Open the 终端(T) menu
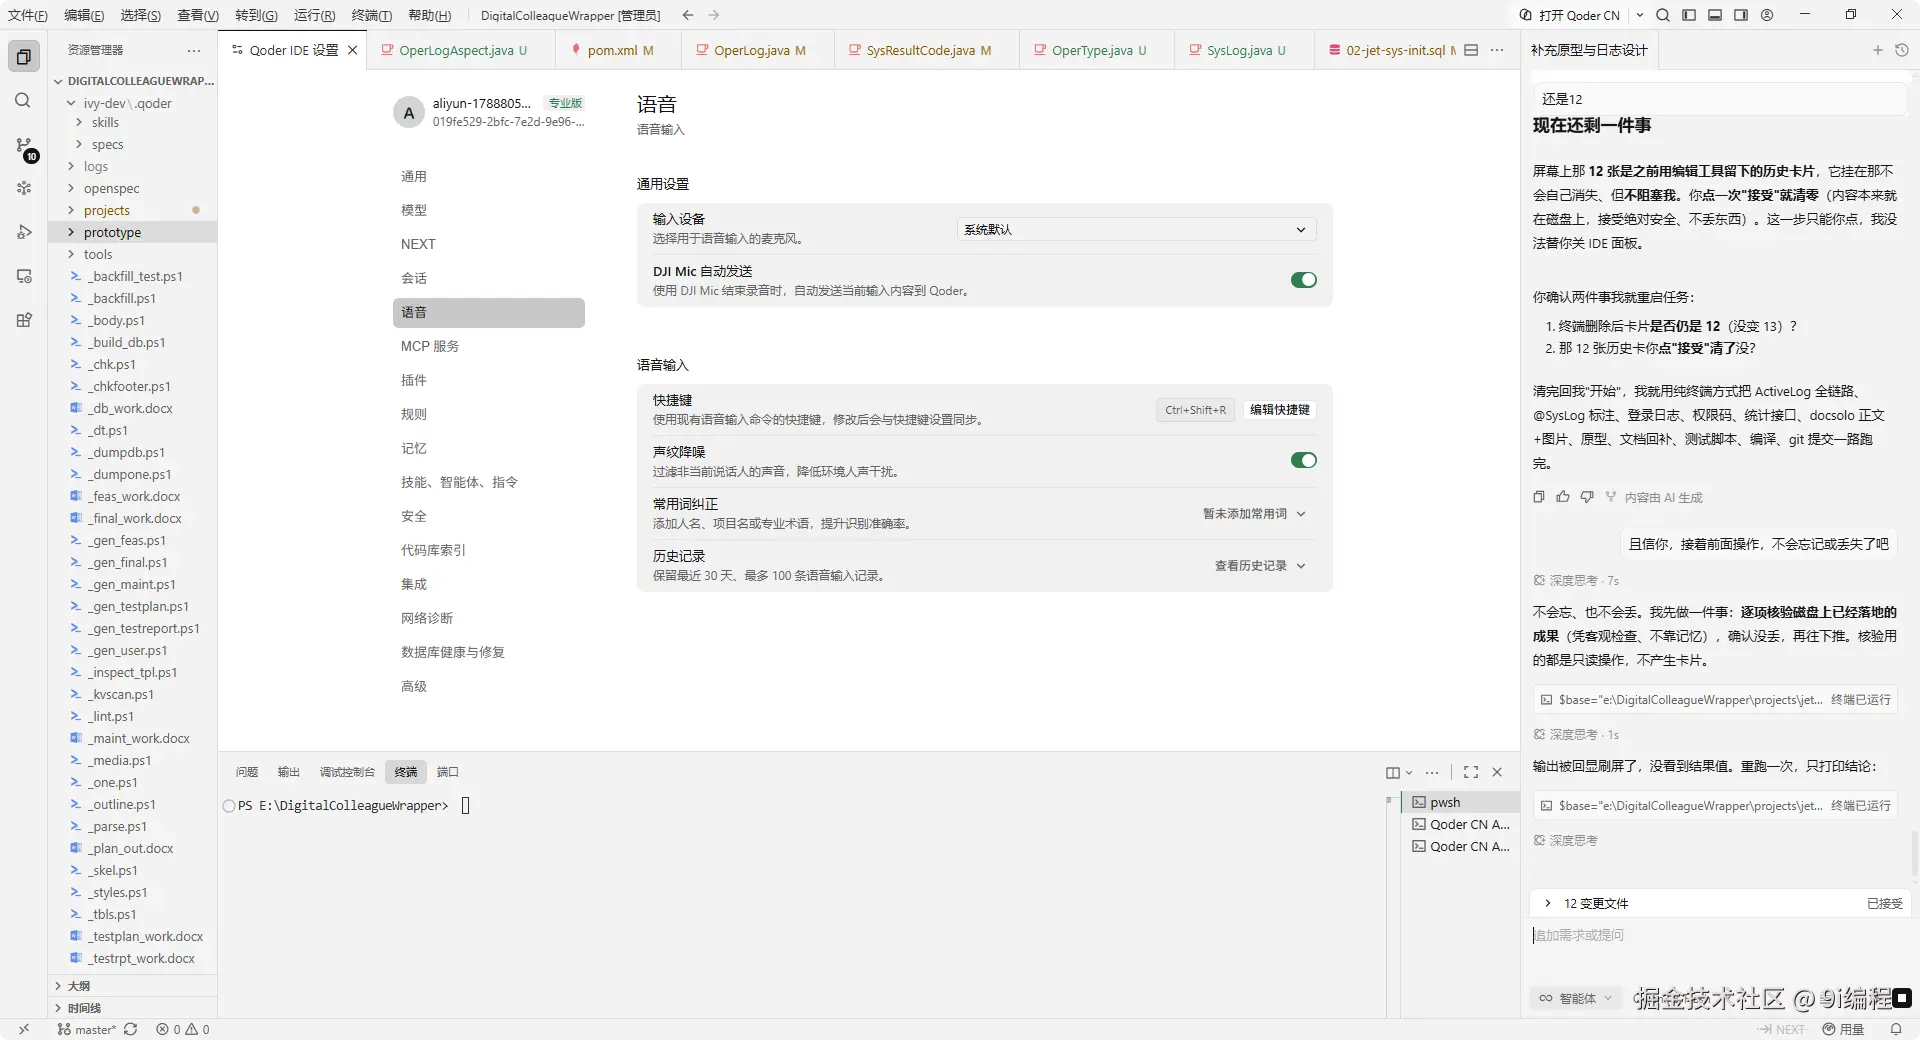This screenshot has height=1040, width=1920. click(371, 15)
